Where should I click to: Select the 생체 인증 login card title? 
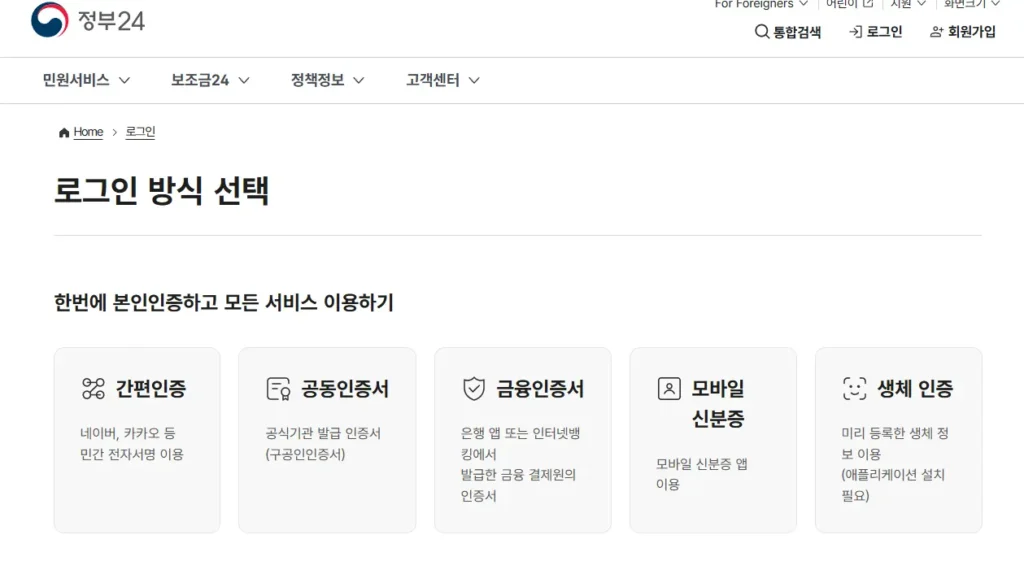[x=915, y=389]
